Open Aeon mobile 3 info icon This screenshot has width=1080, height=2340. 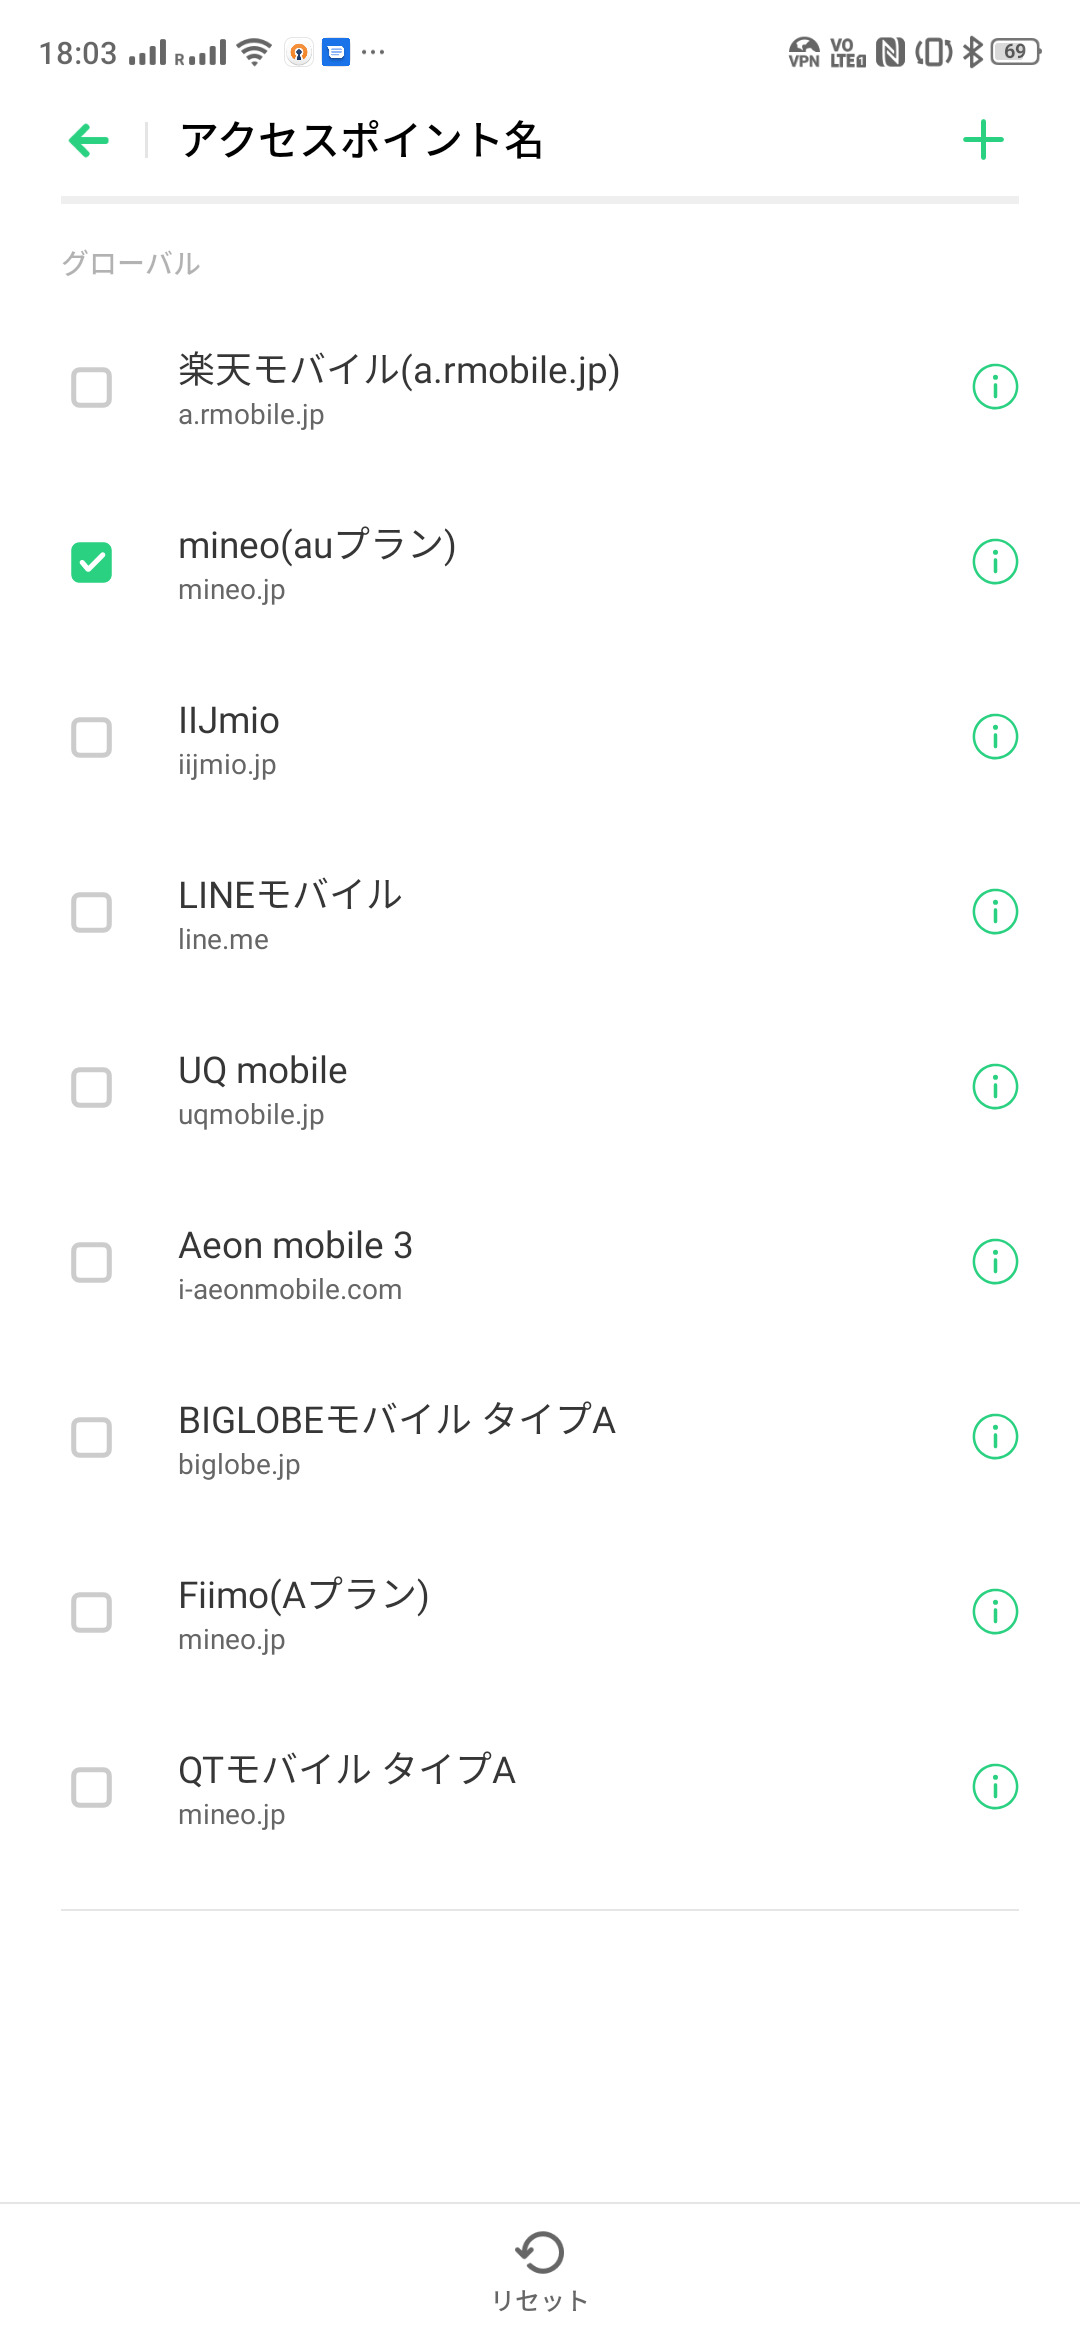[x=995, y=1262]
